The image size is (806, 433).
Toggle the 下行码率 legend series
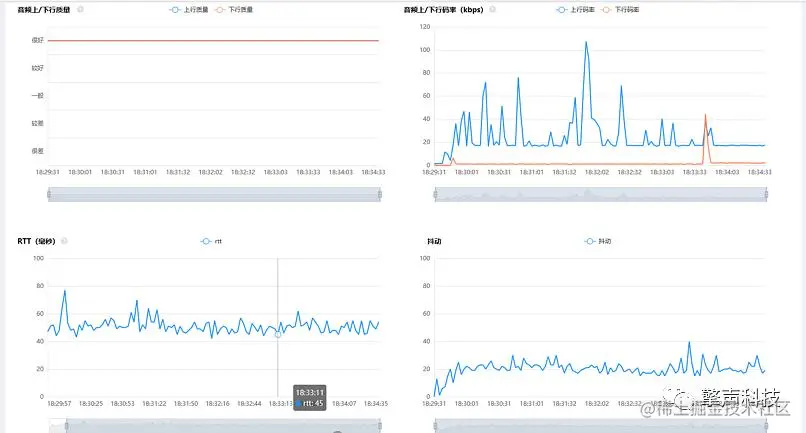pyautogui.click(x=620, y=10)
